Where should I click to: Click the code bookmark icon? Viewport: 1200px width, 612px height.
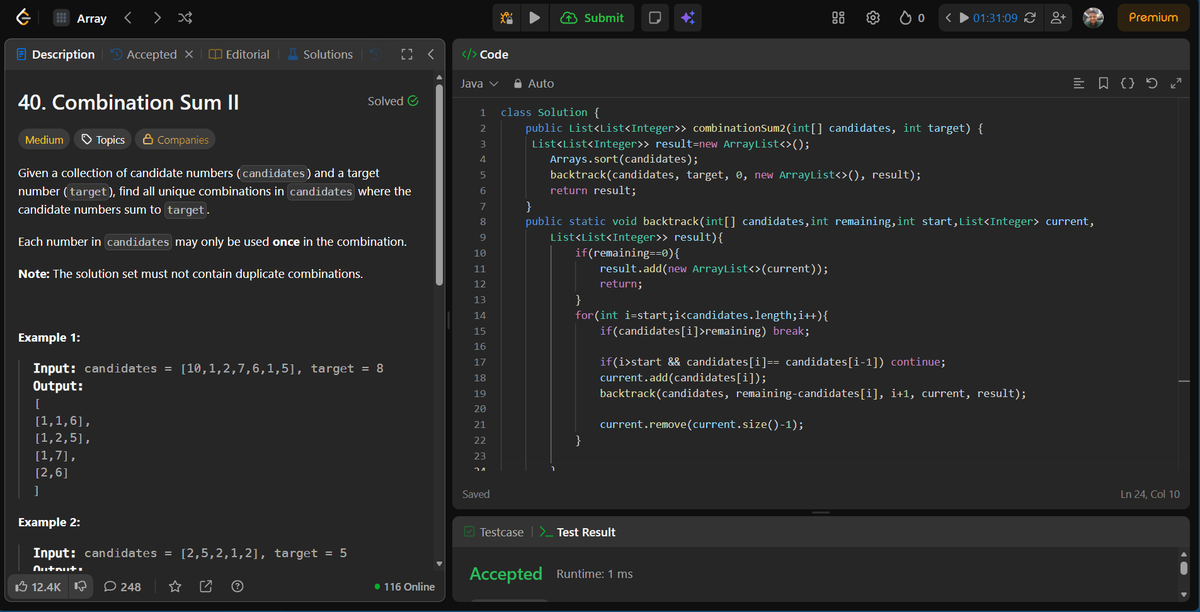point(1103,83)
